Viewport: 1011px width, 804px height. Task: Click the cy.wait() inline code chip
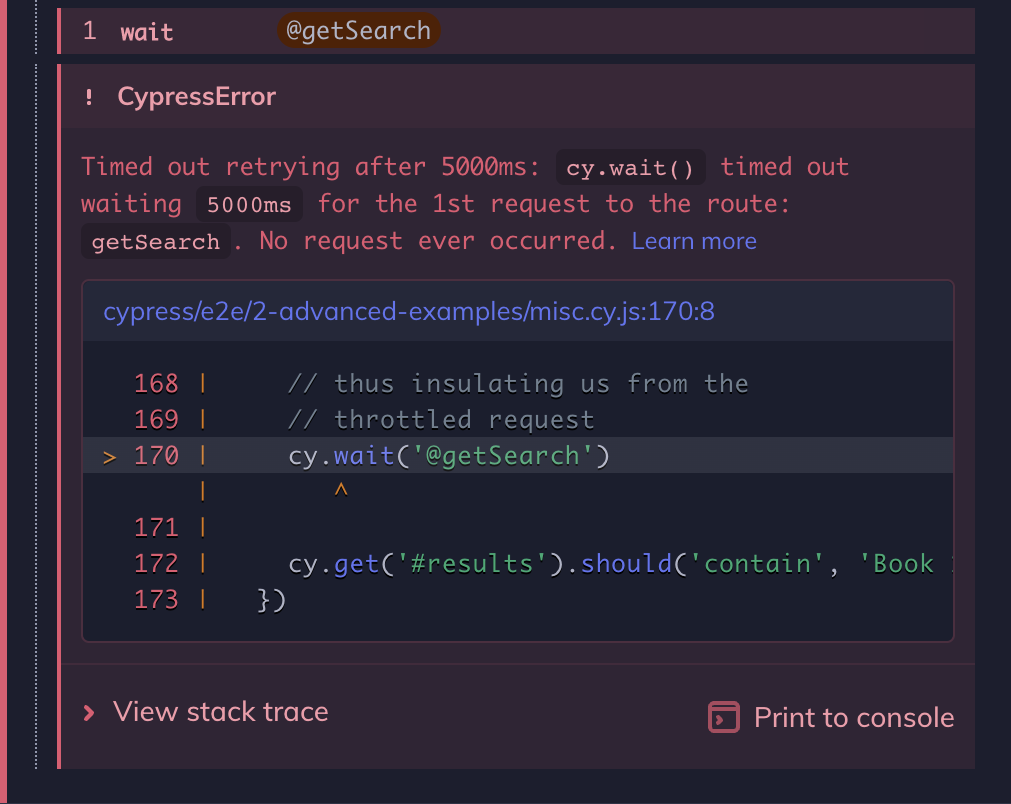pos(630,168)
